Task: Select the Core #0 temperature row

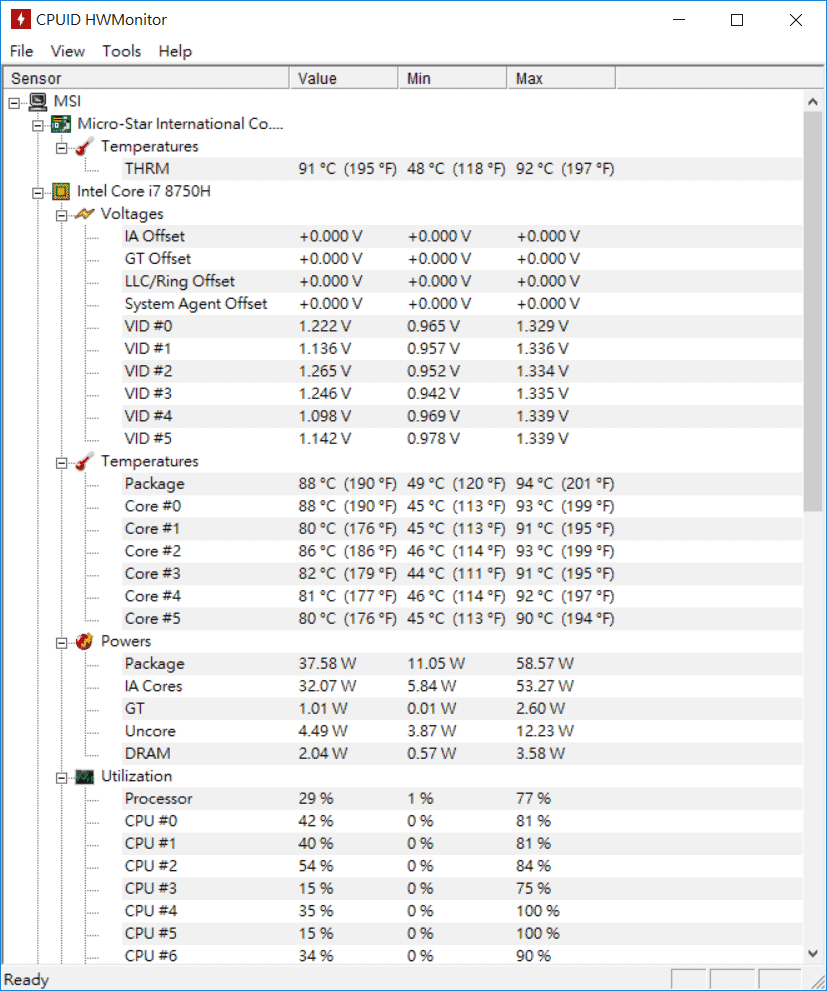Action: 462,506
